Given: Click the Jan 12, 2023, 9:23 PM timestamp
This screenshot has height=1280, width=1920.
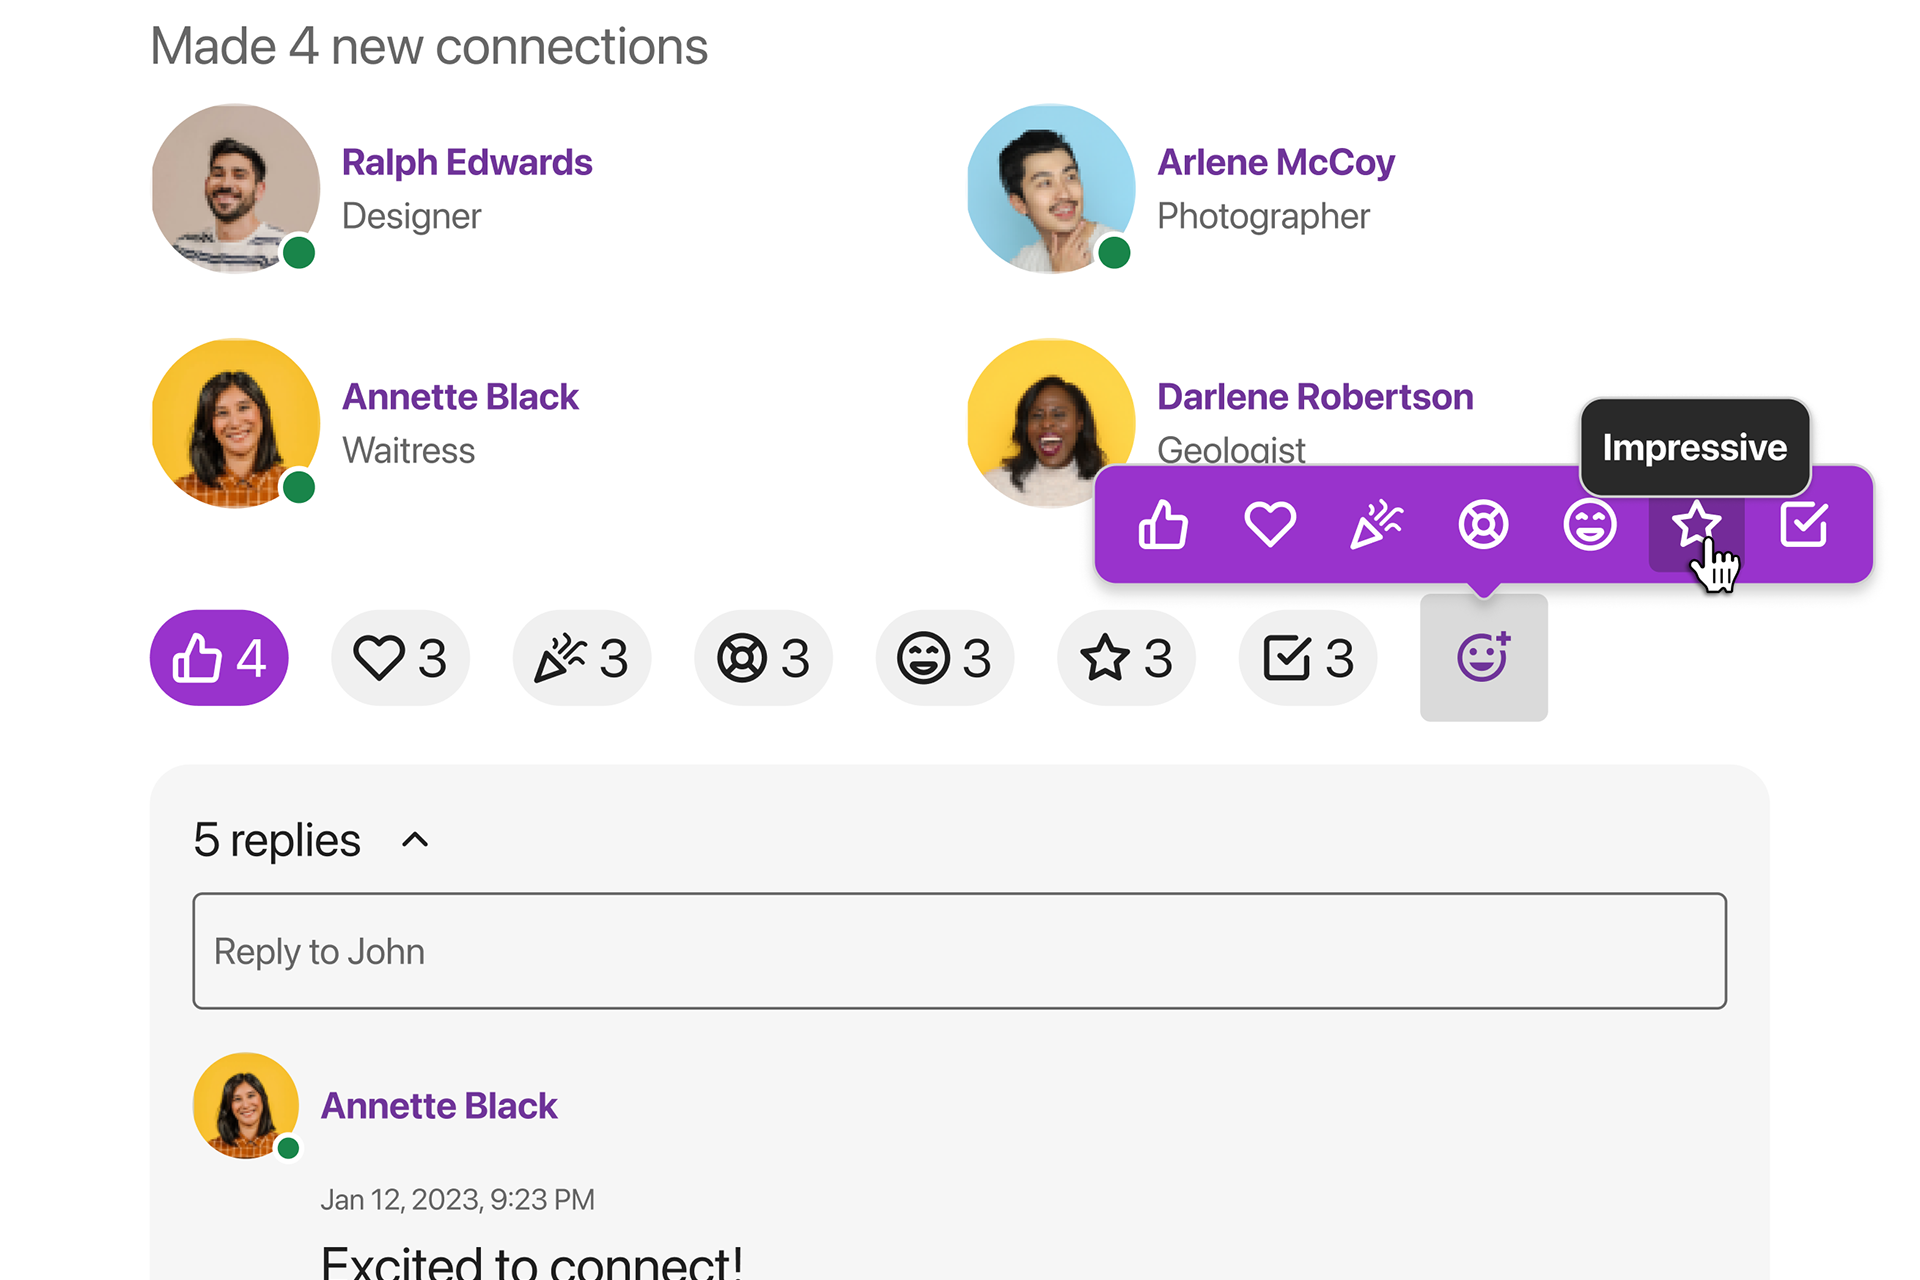Looking at the screenshot, I should 457,1199.
